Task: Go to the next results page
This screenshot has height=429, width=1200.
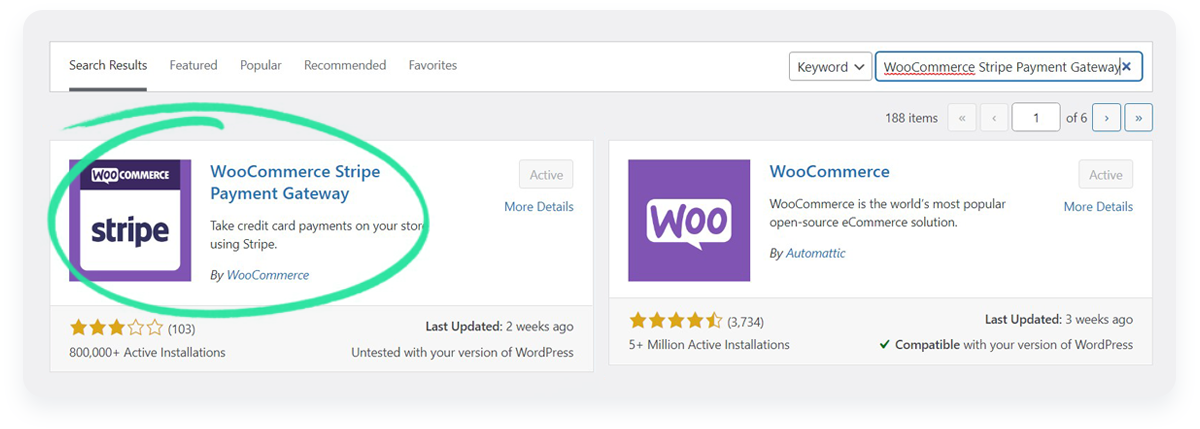Action: [1106, 118]
